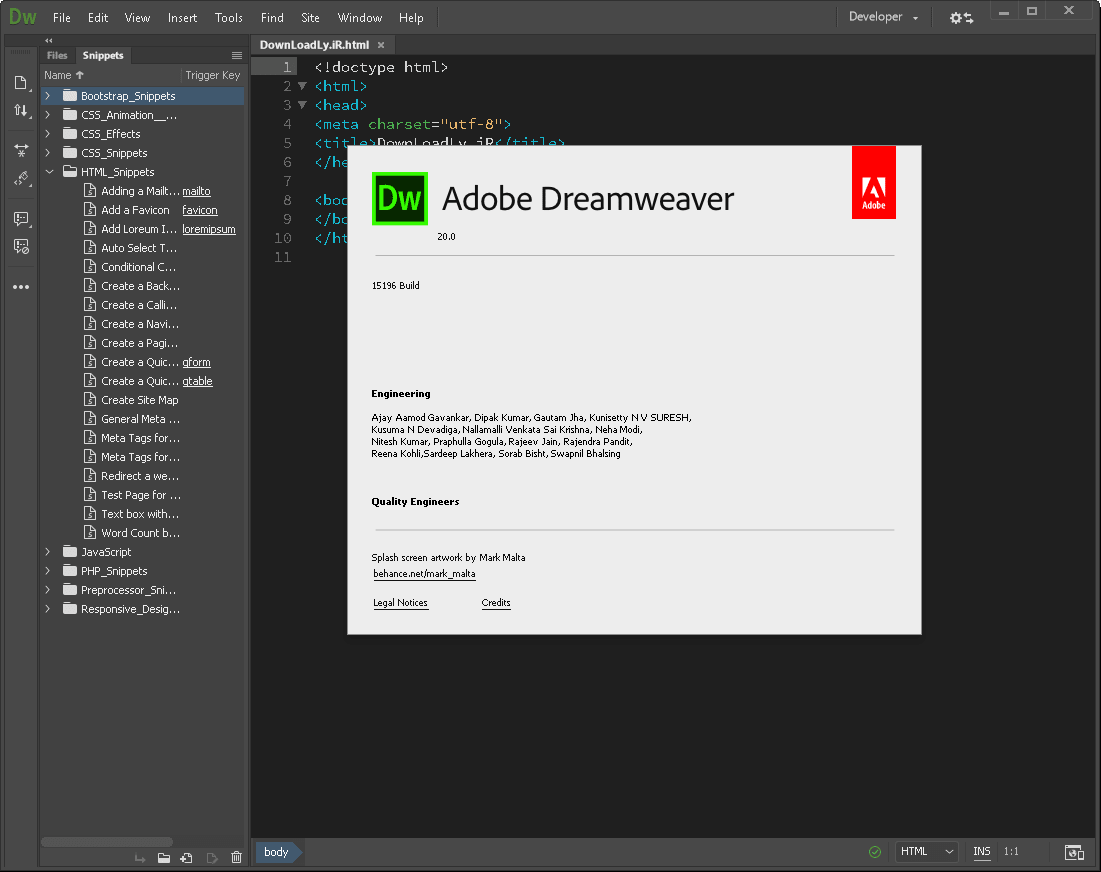This screenshot has height=872, width=1101.
Task: Switch to the Files tab
Action: coord(57,55)
